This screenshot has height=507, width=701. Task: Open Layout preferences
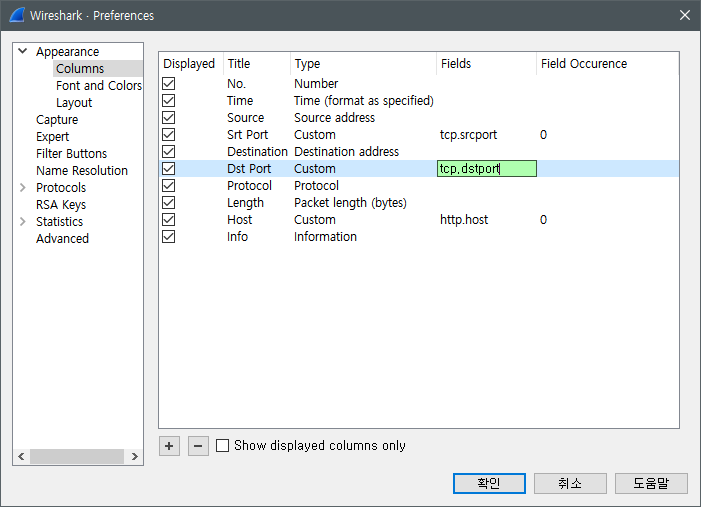click(74, 102)
